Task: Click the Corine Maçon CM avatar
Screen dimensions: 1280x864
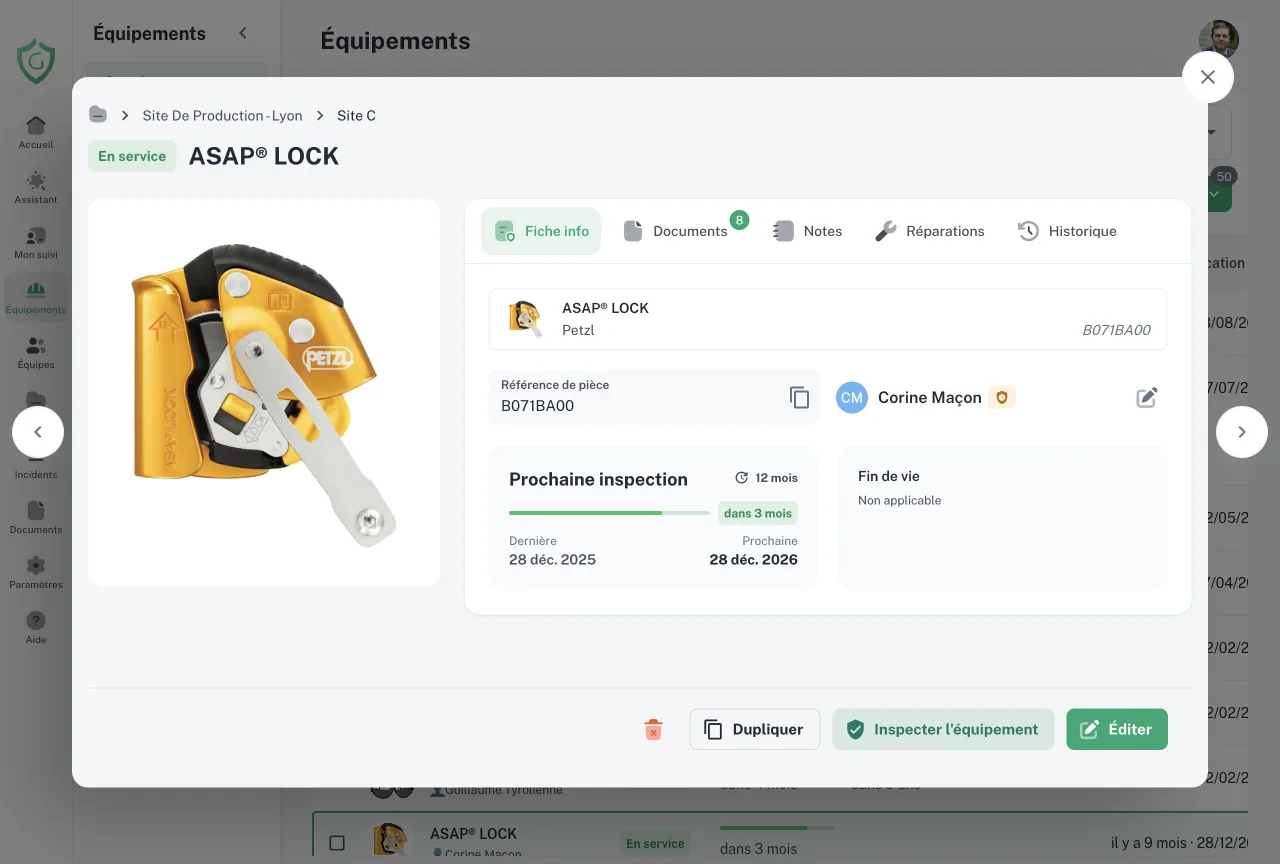Action: (x=852, y=397)
